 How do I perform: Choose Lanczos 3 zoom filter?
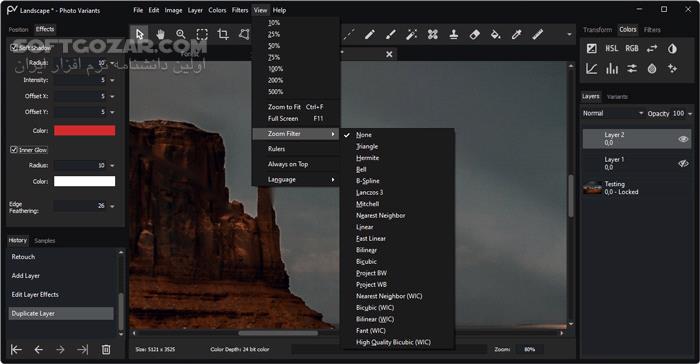[369, 192]
